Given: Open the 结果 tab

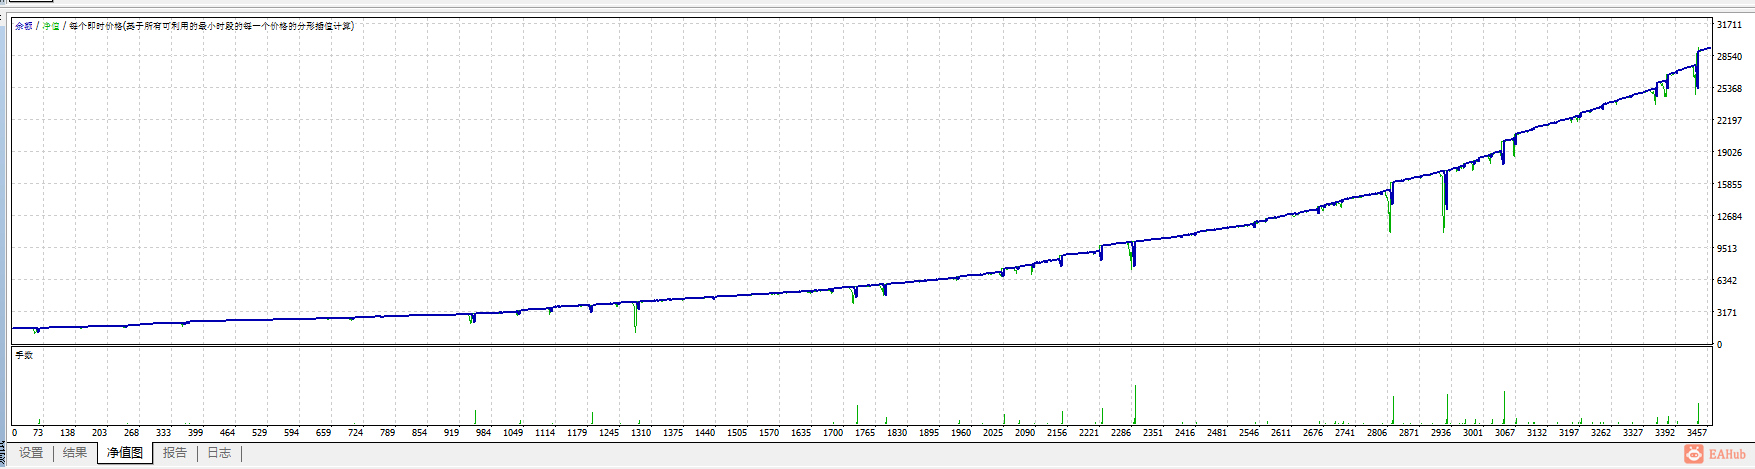Looking at the screenshot, I should pyautogui.click(x=75, y=453).
